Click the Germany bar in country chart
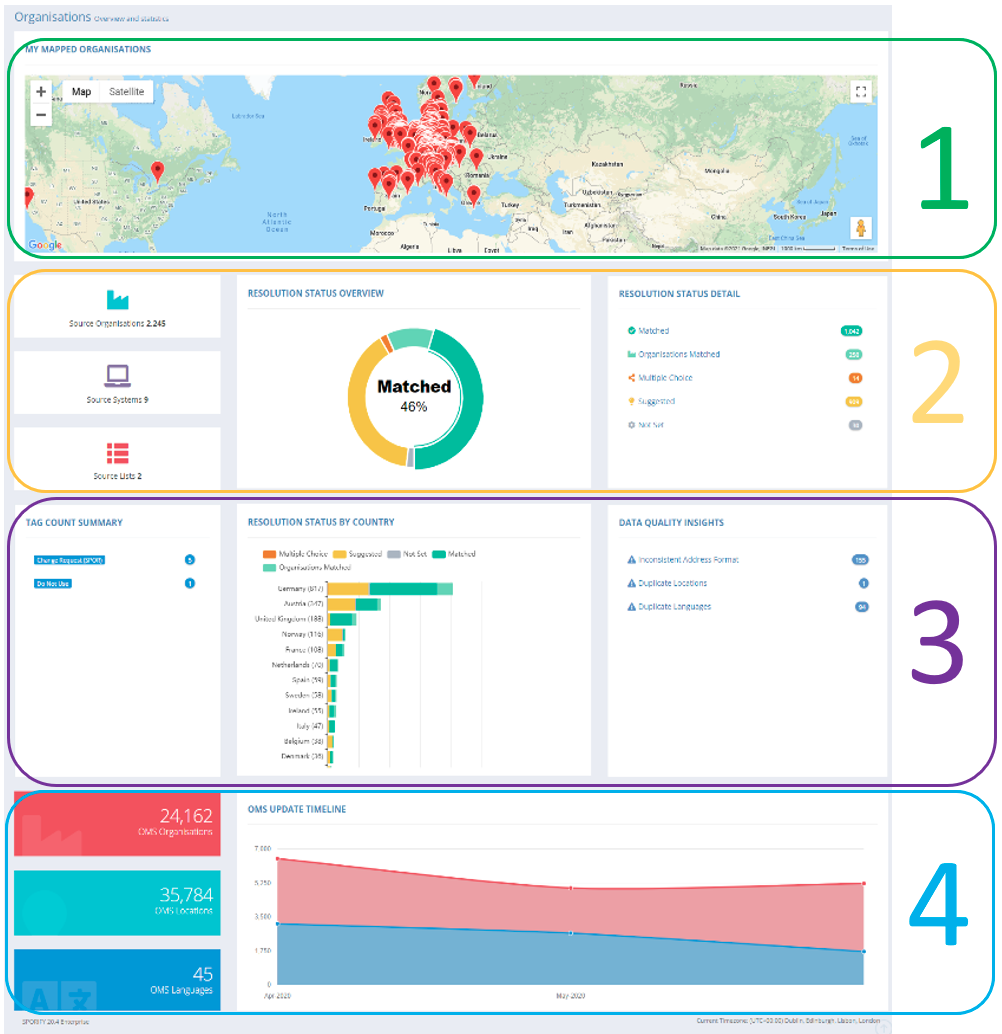 pyautogui.click(x=390, y=589)
